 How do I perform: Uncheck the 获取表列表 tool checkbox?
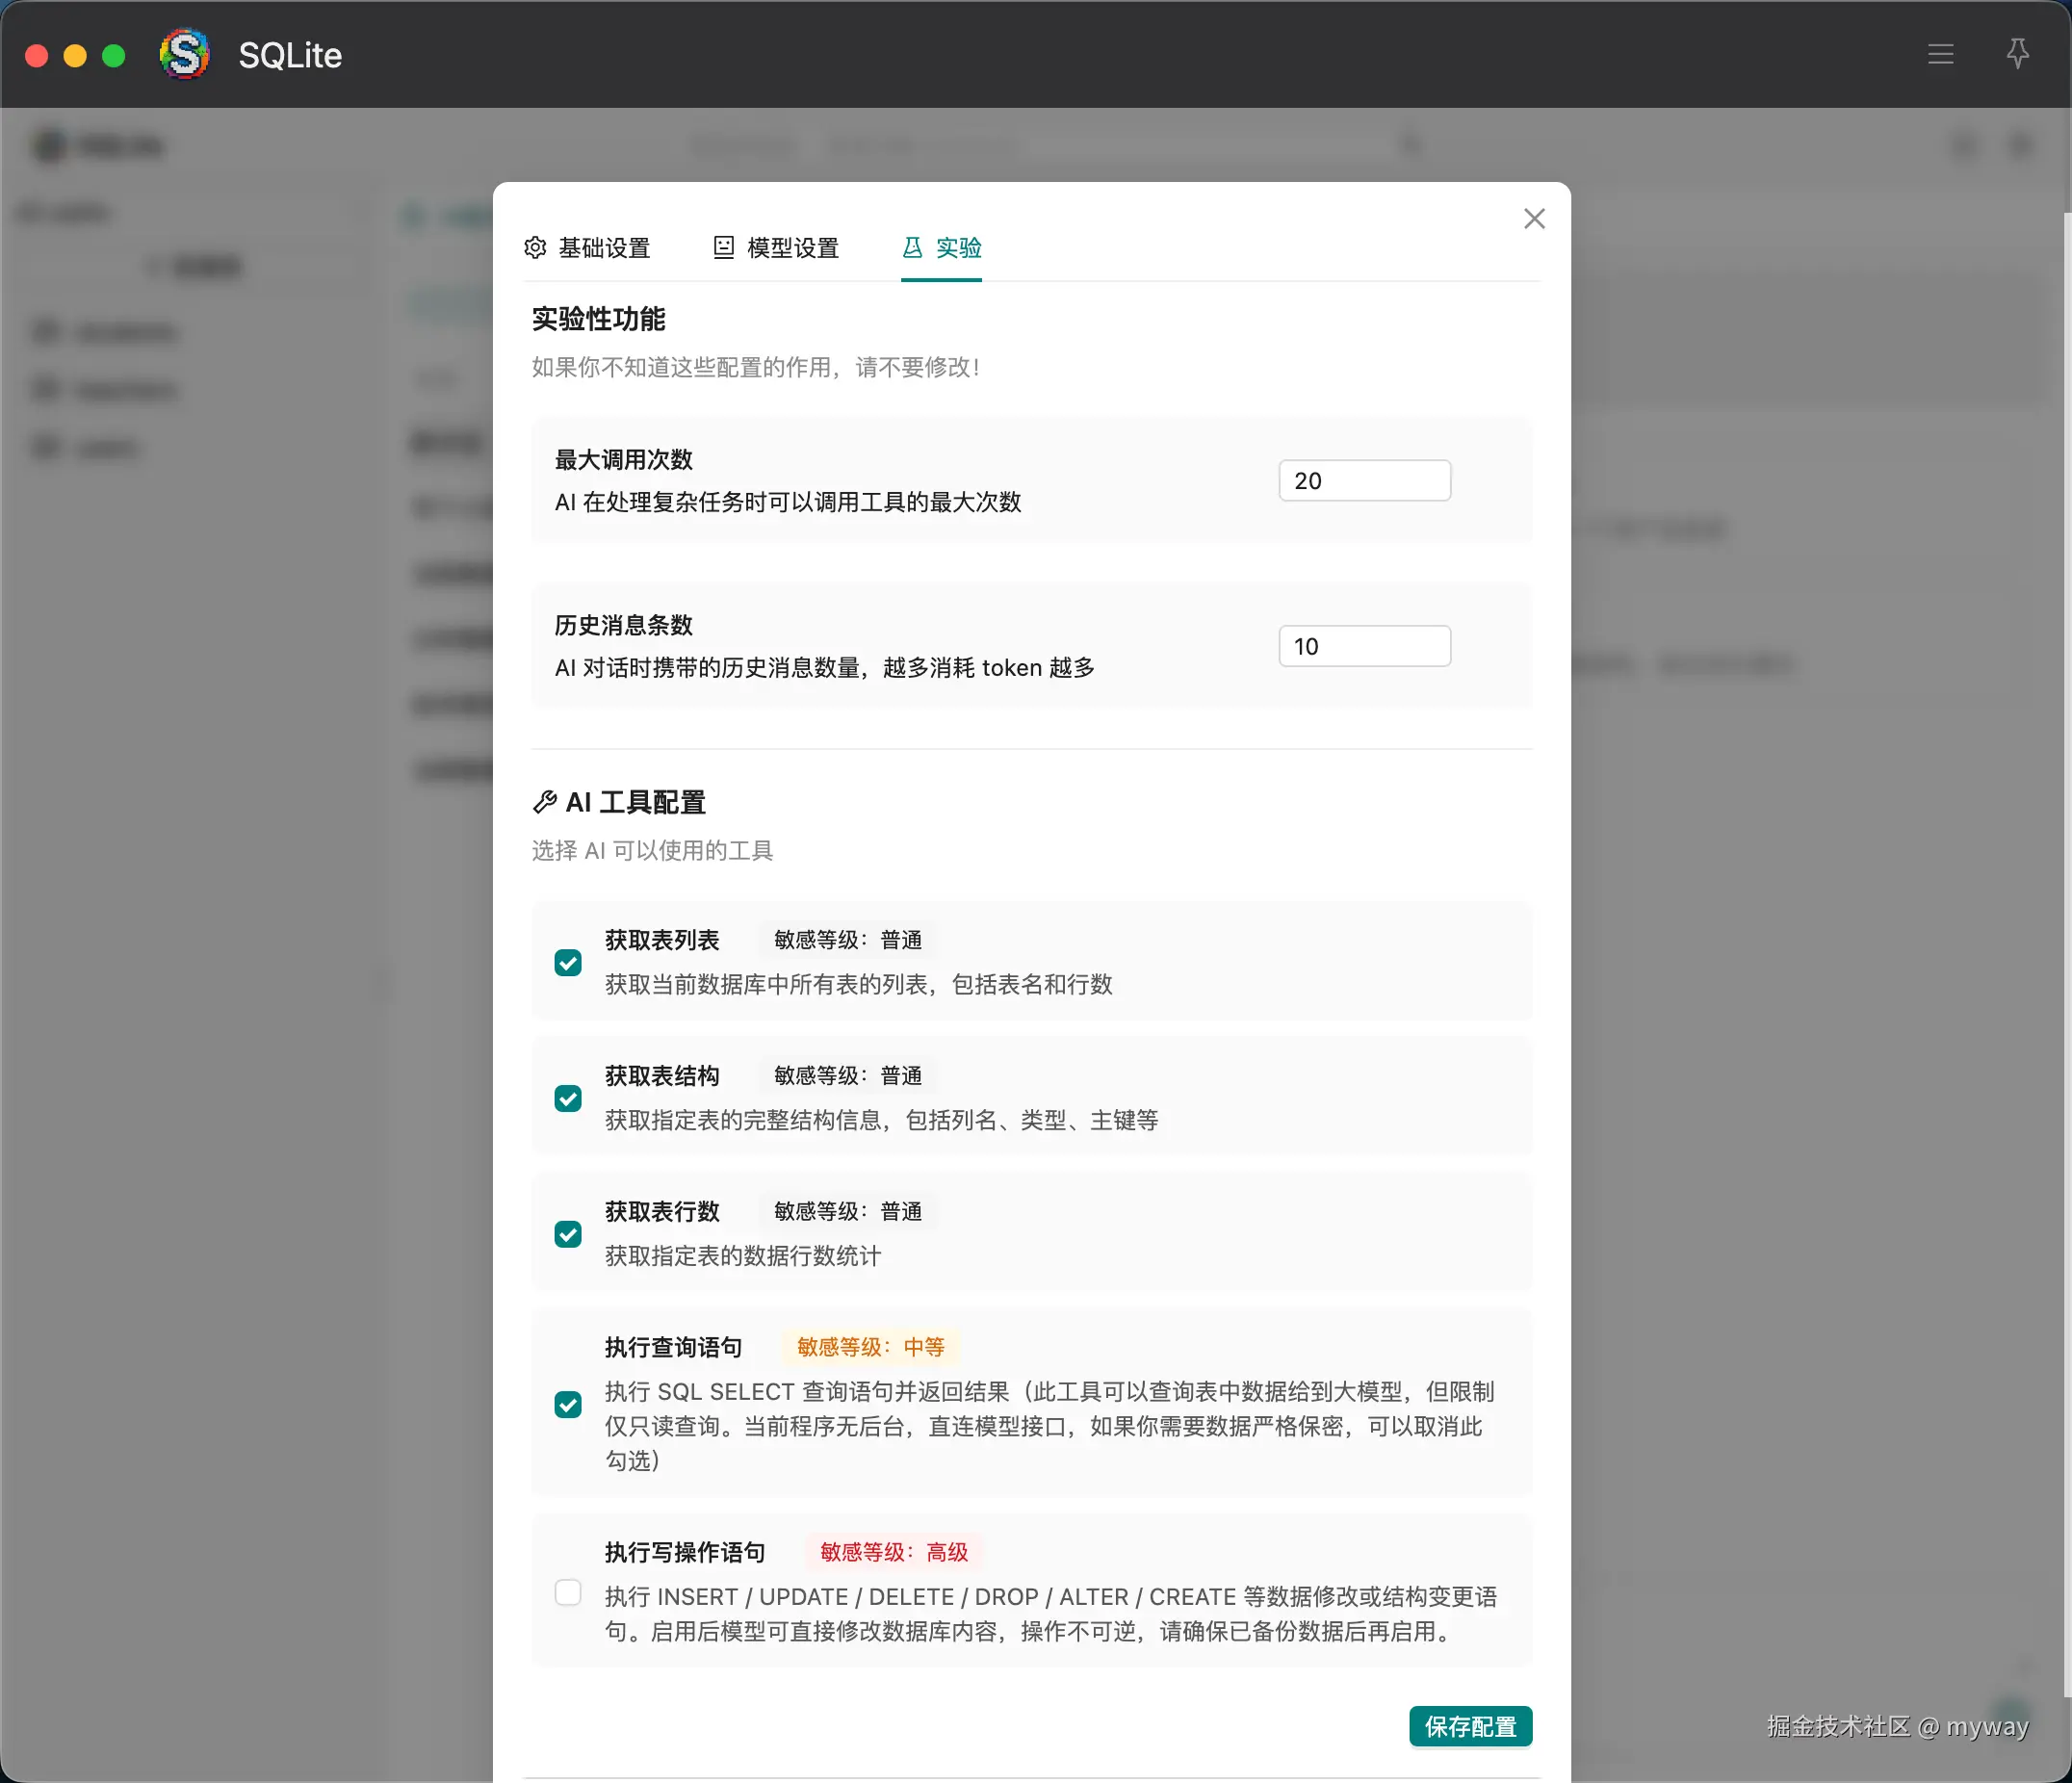pyautogui.click(x=568, y=963)
